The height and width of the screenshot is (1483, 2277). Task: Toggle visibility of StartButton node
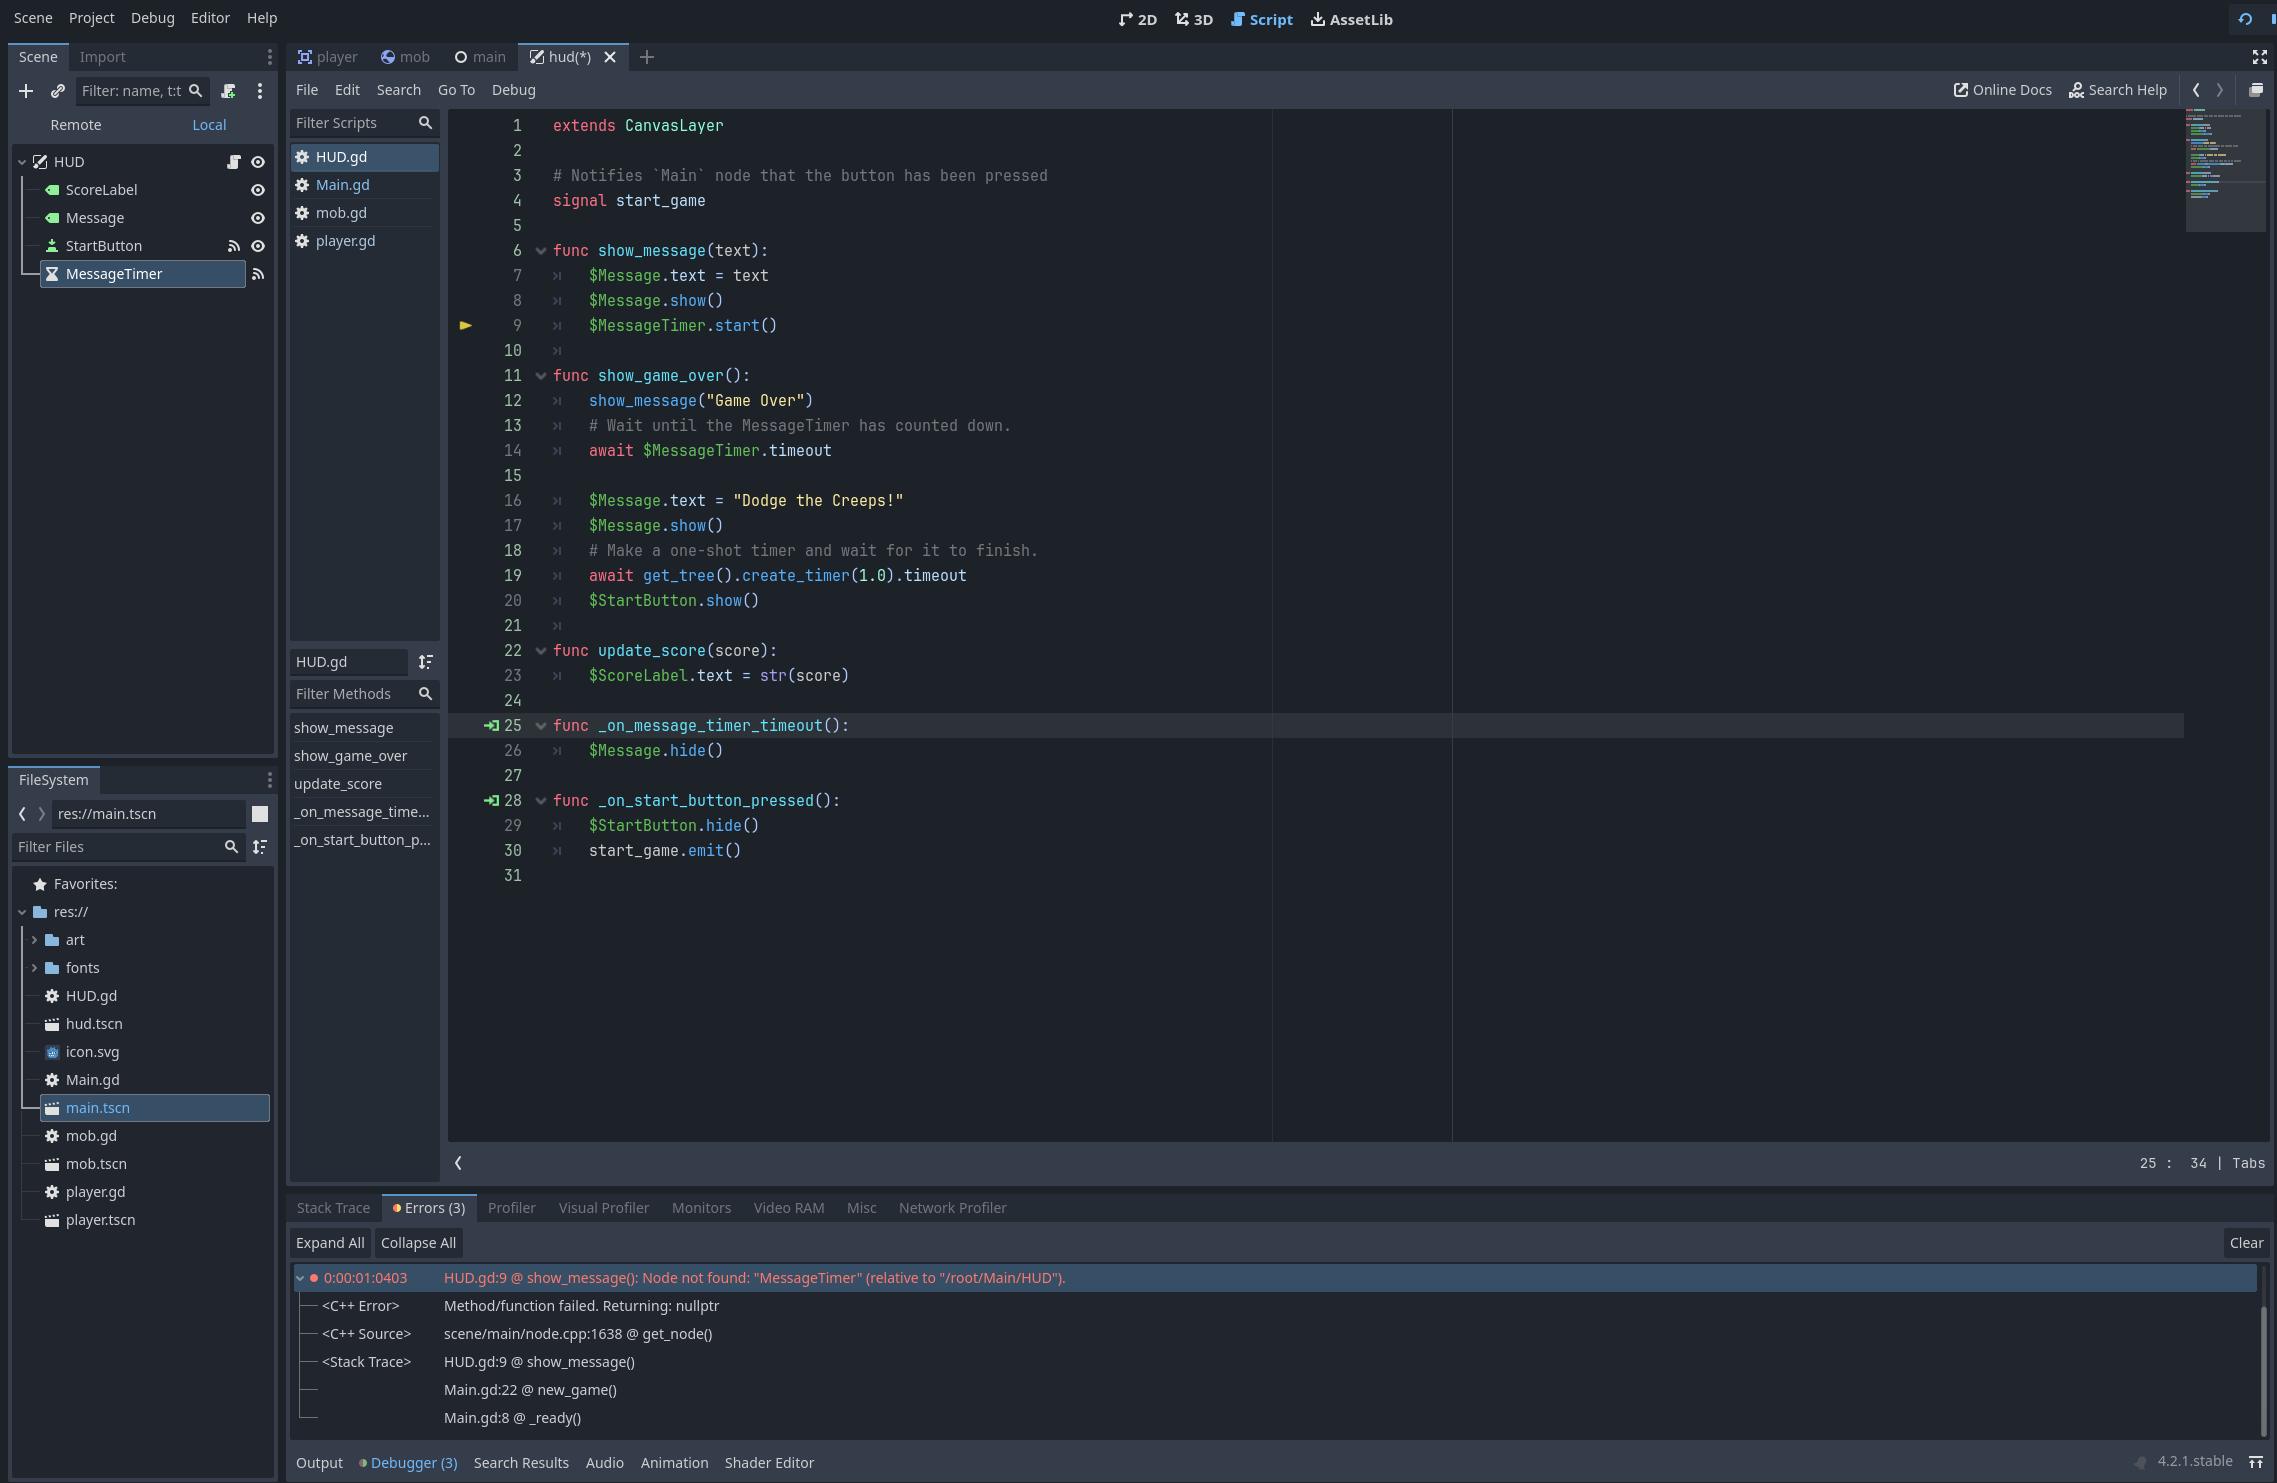click(257, 246)
